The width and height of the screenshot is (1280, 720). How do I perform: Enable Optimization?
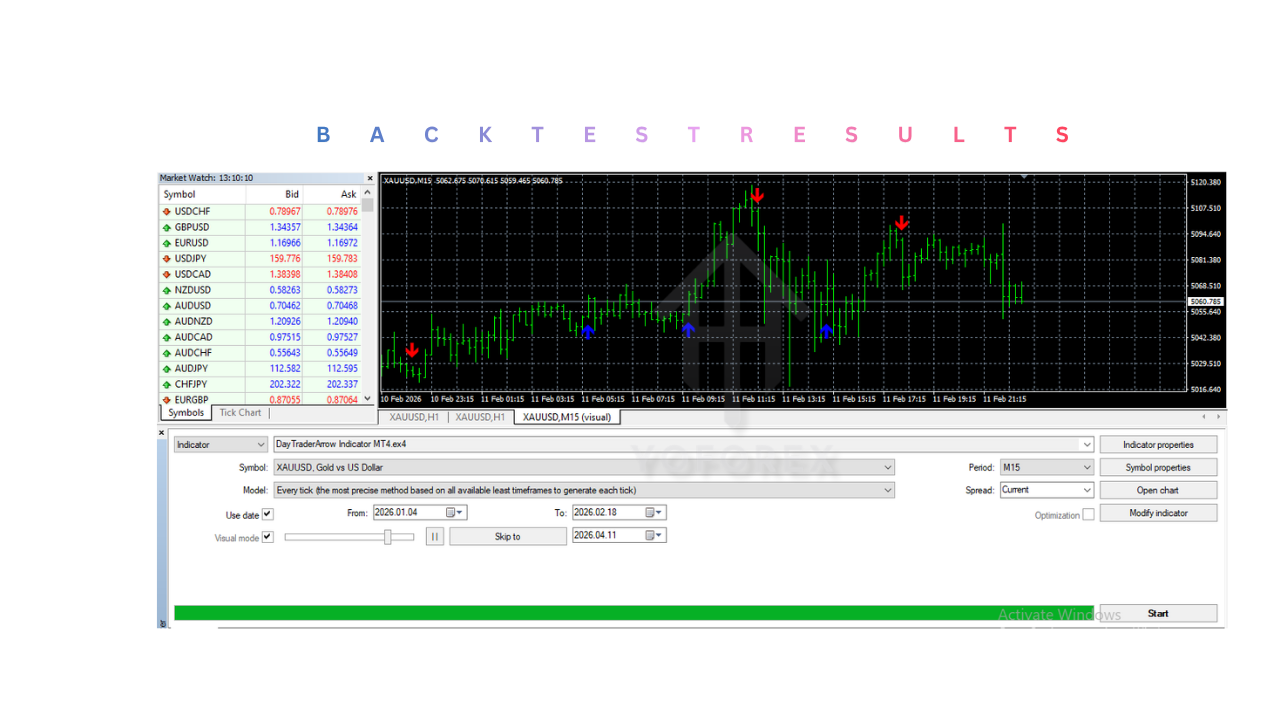click(x=1089, y=514)
